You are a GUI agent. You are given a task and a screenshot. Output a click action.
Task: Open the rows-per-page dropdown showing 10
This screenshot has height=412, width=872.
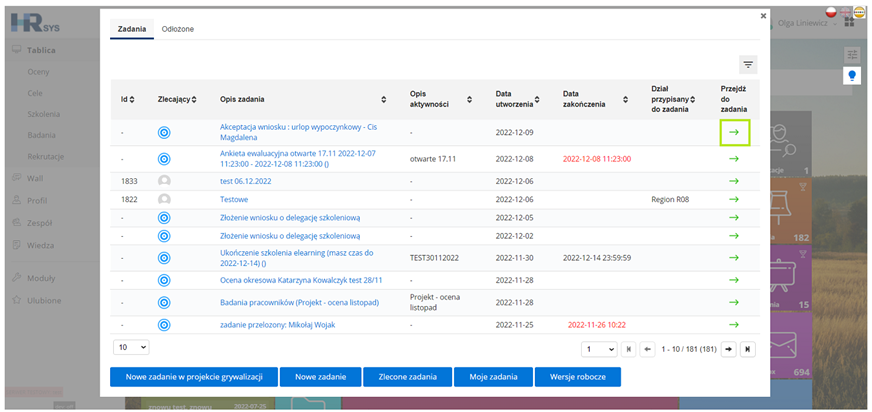point(131,347)
